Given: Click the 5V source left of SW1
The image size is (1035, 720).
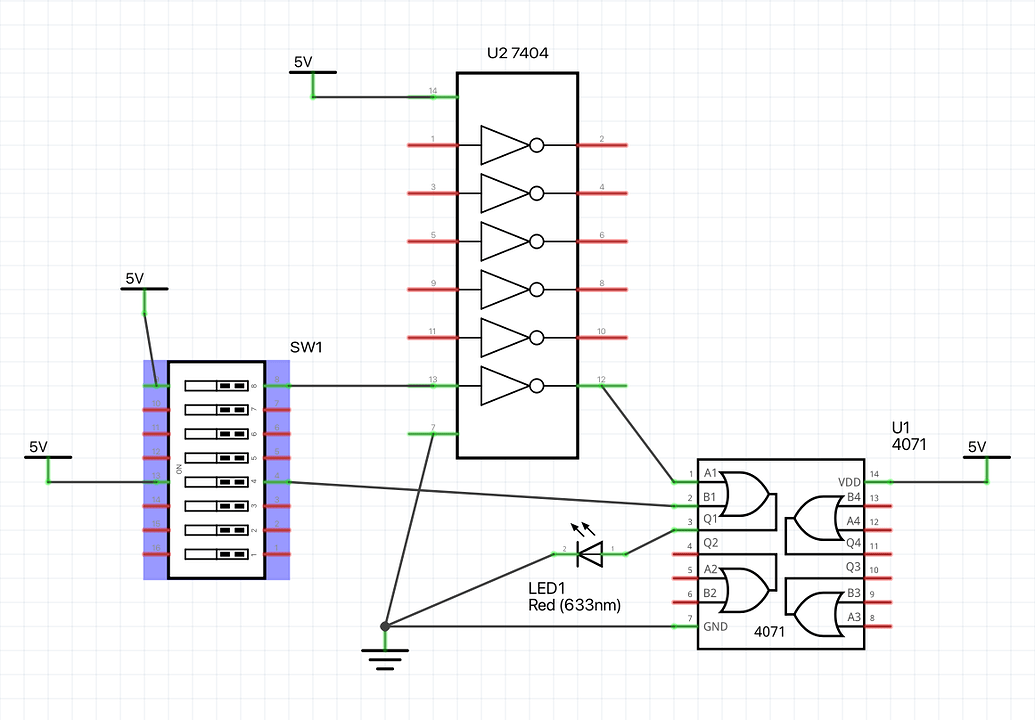Looking at the screenshot, I should 46,455.
